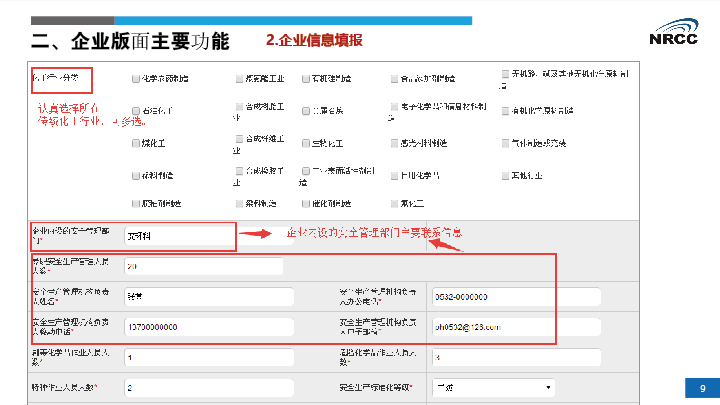Click the 特种作业人员数 field showing 2

[x=203, y=386]
